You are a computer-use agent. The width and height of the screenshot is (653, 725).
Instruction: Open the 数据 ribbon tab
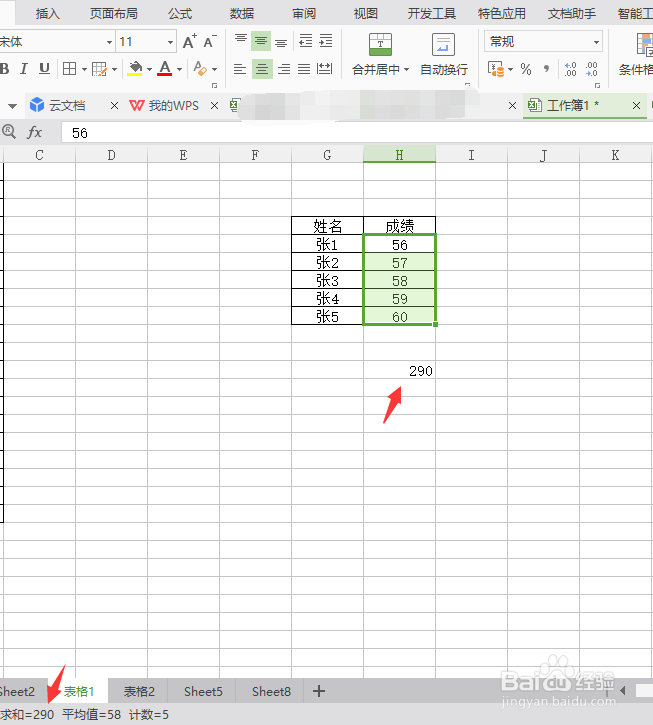click(242, 13)
